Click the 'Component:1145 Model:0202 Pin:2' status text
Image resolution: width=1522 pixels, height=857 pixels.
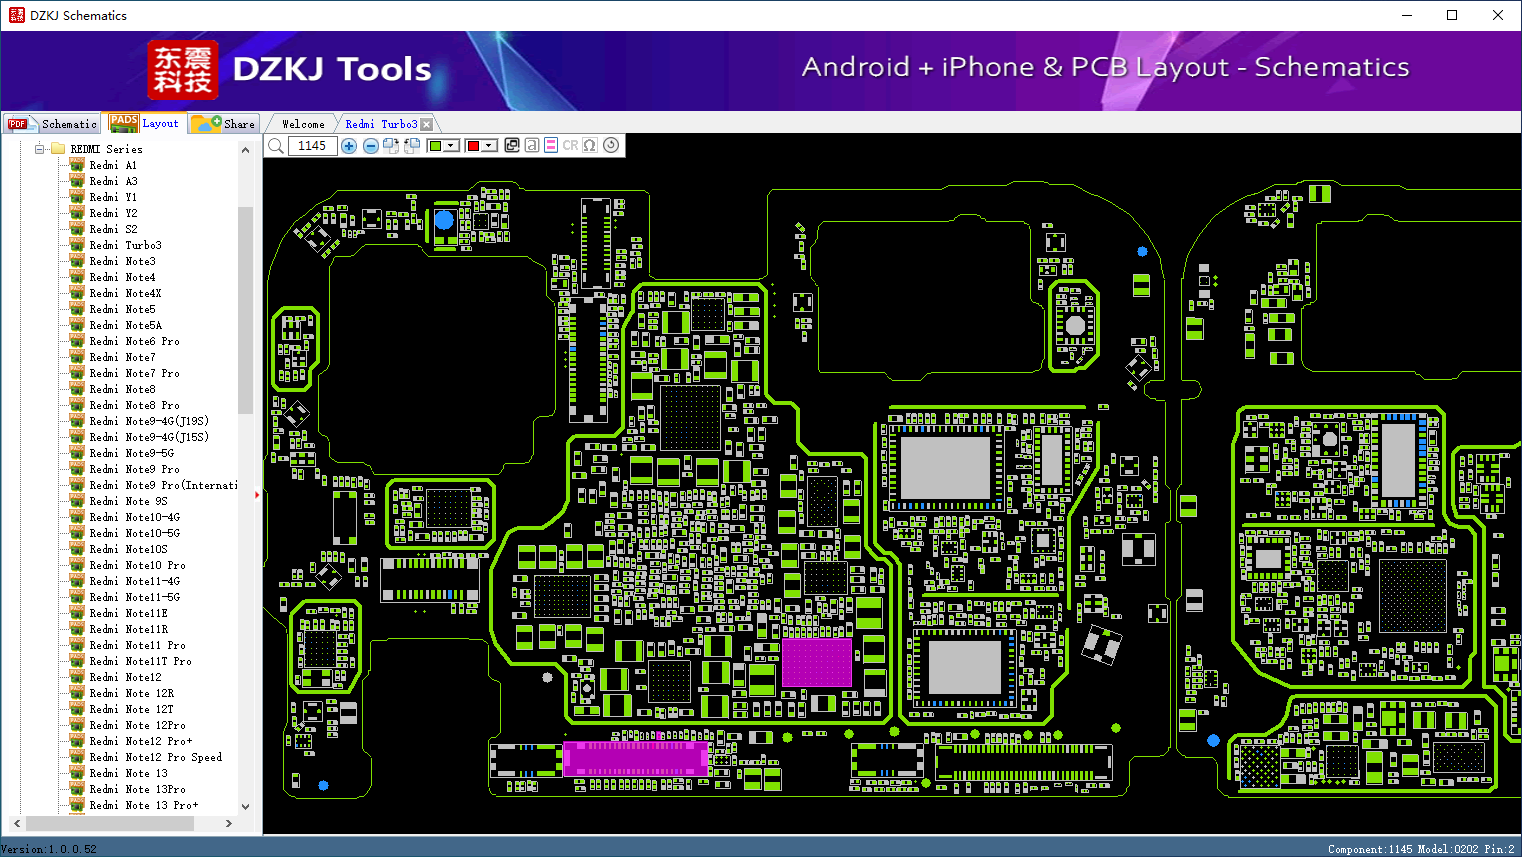1421,849
